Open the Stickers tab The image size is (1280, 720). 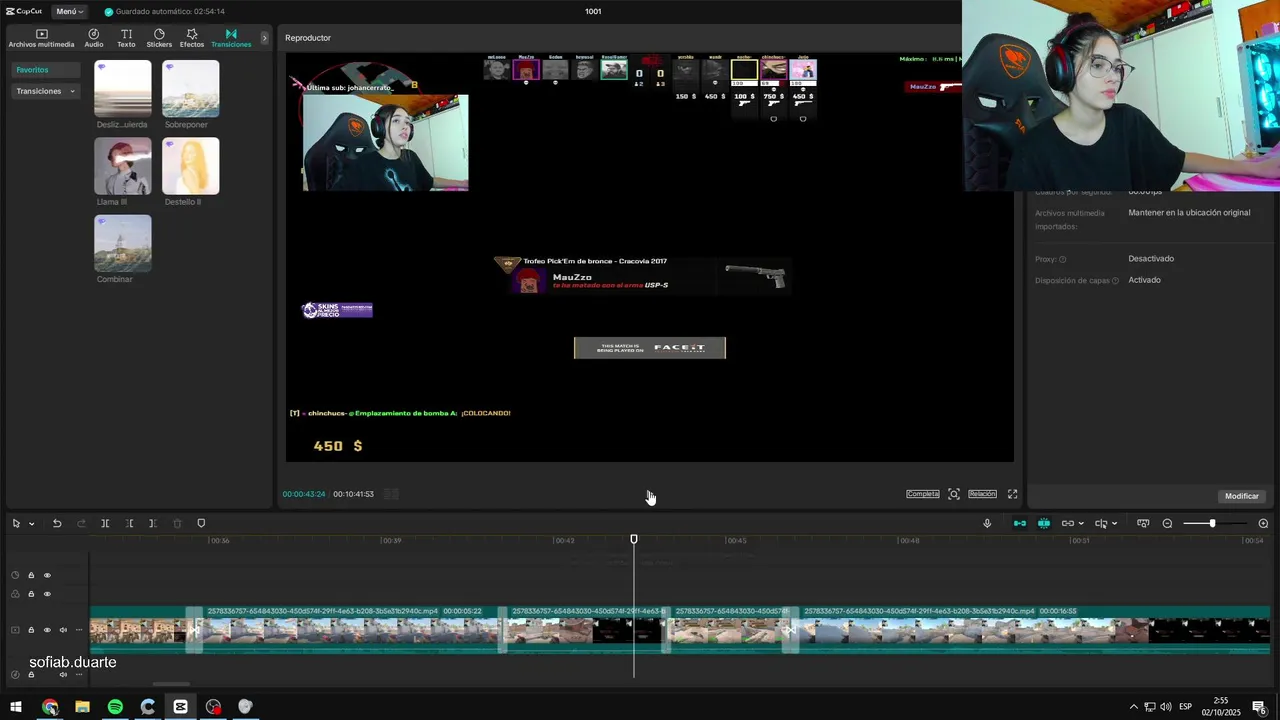pos(159,38)
